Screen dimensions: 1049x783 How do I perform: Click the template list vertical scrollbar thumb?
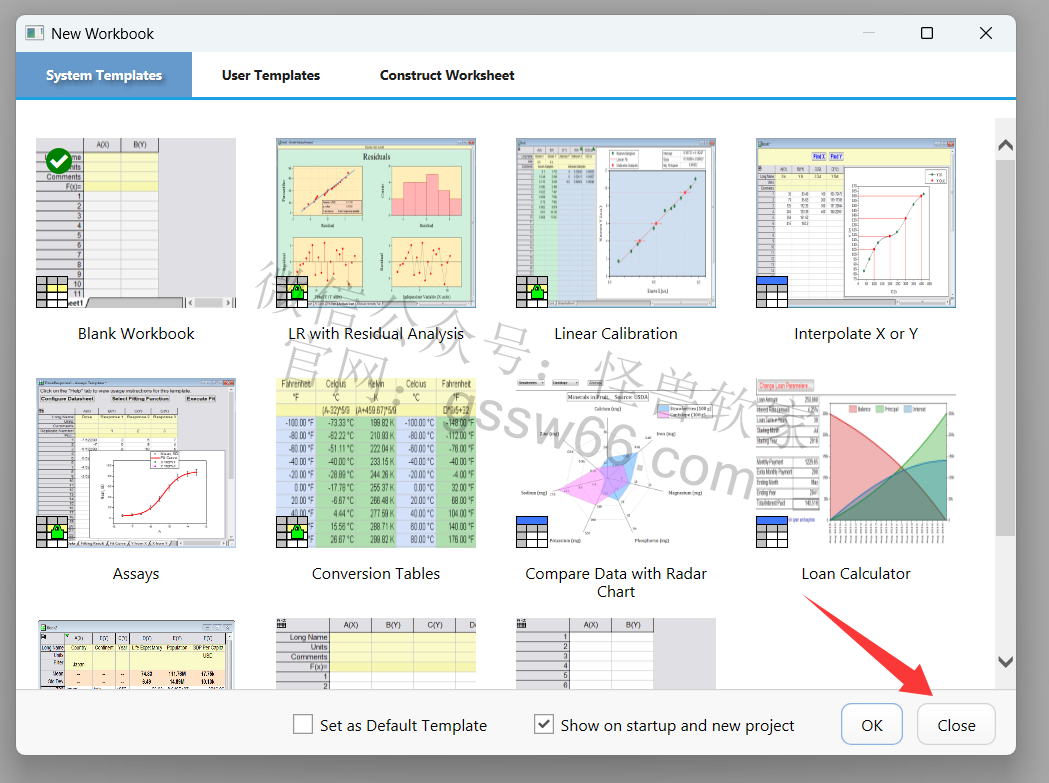(1005, 348)
